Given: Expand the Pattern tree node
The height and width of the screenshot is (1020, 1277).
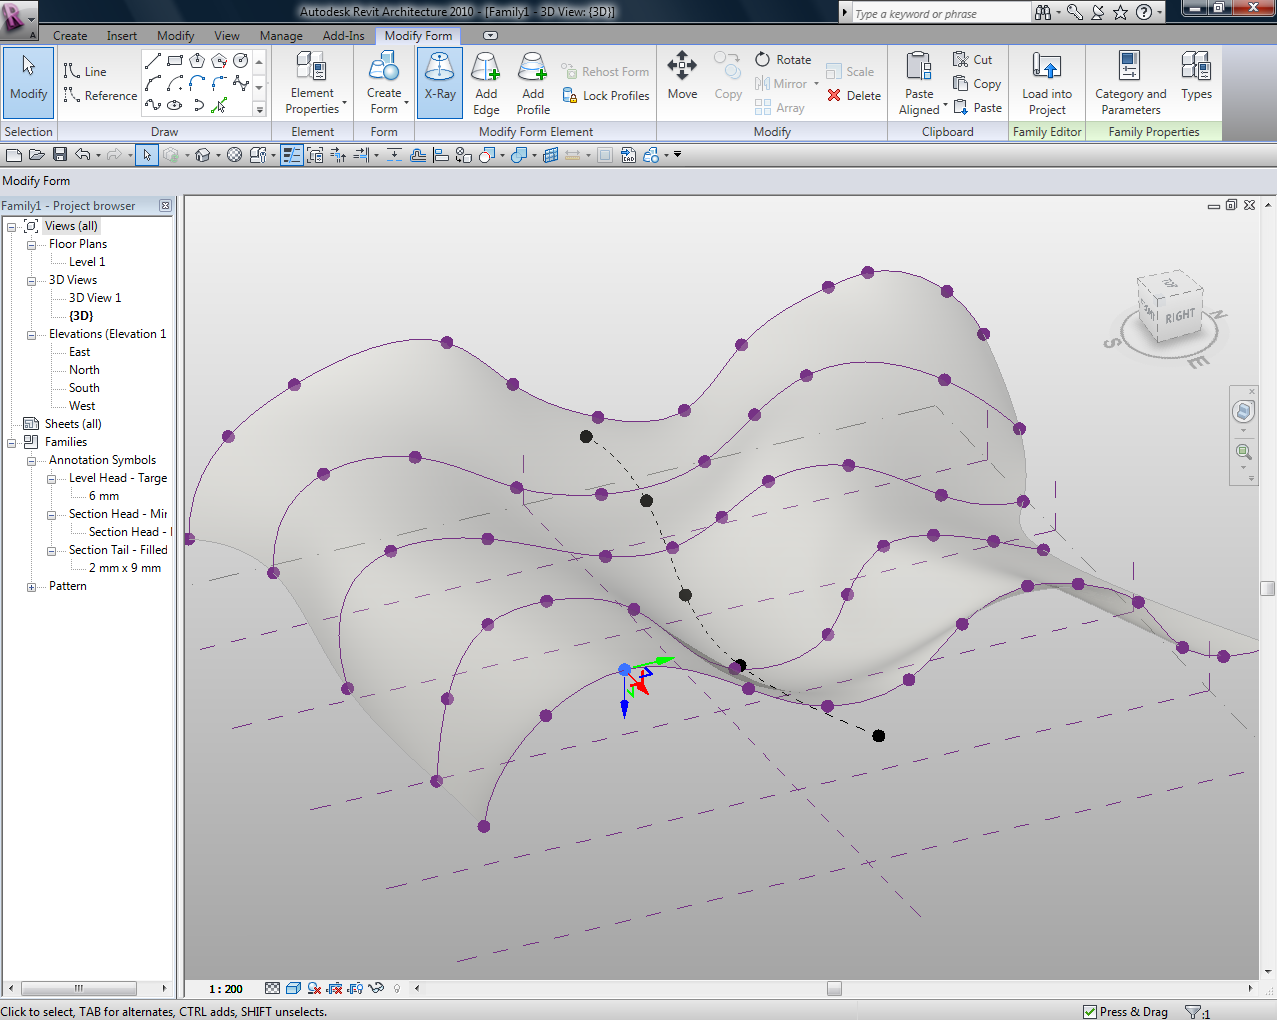Looking at the screenshot, I should (x=31, y=587).
